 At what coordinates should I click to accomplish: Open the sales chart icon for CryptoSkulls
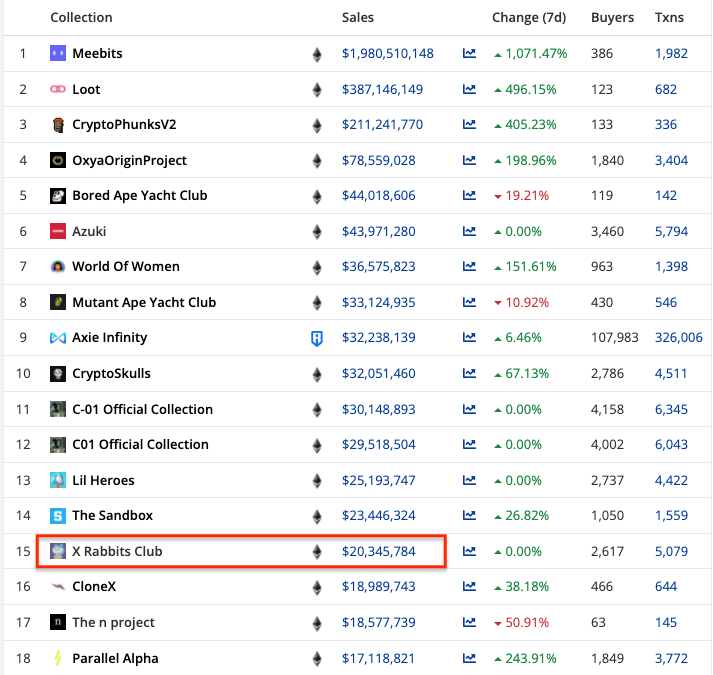point(469,374)
